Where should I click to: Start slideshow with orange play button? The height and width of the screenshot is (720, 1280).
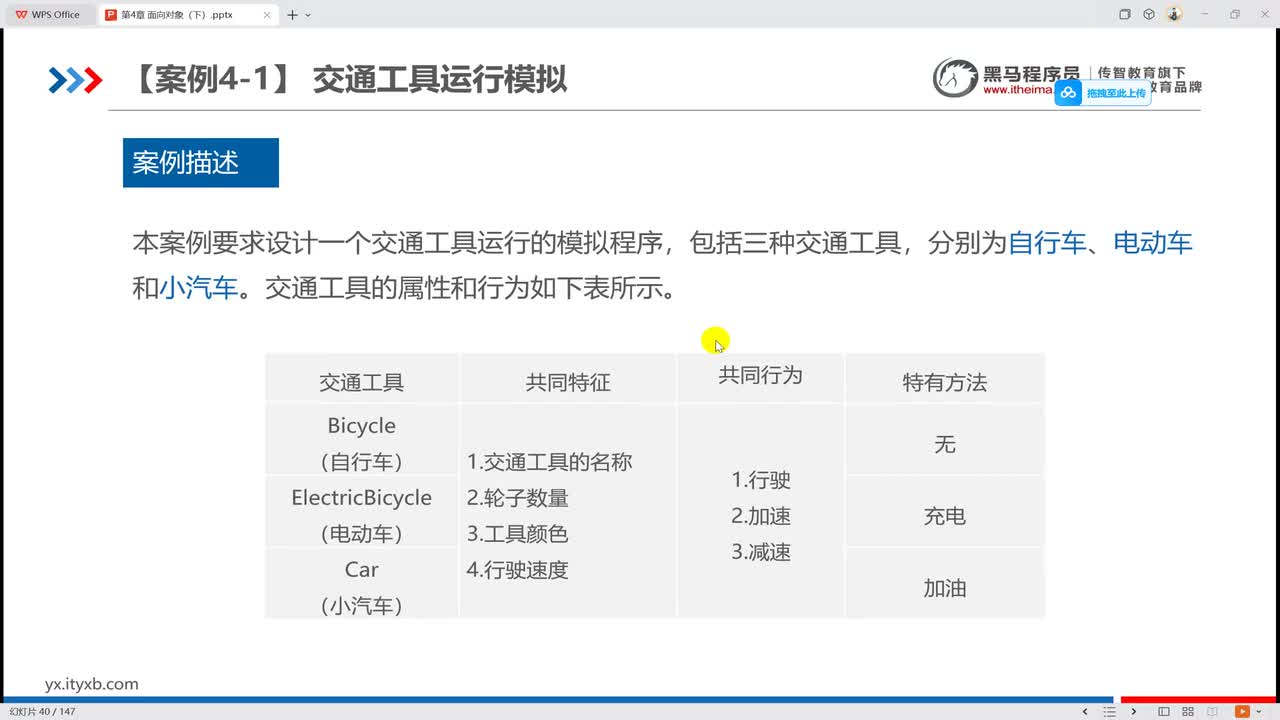click(x=1243, y=712)
